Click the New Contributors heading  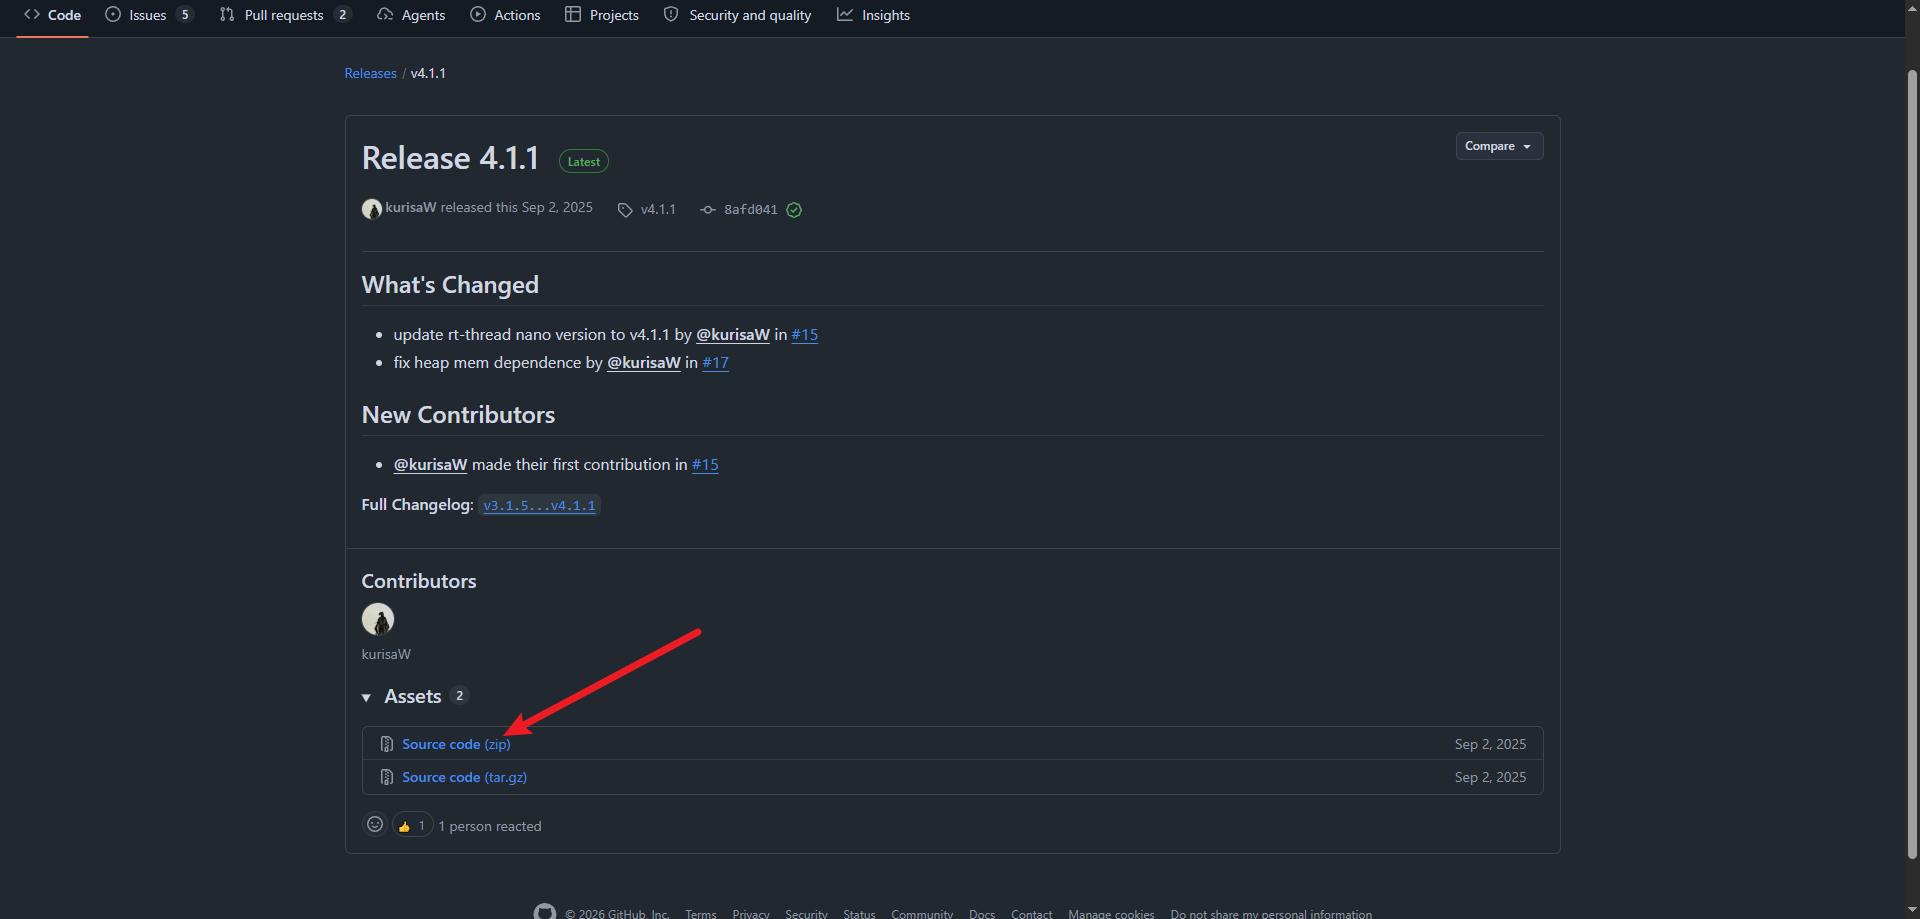[x=458, y=415]
